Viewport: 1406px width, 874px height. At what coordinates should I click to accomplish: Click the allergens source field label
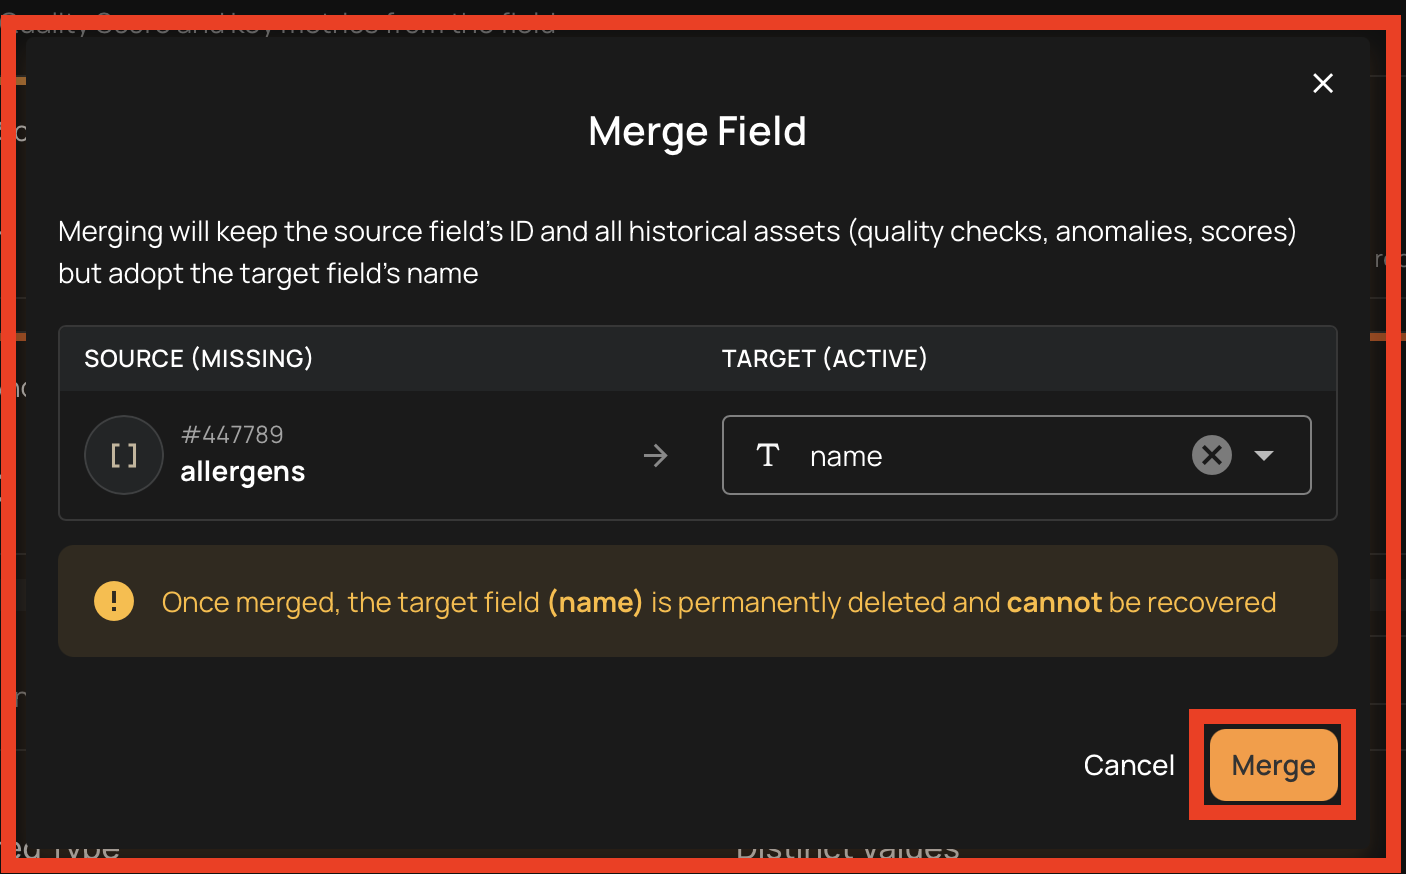tap(242, 472)
